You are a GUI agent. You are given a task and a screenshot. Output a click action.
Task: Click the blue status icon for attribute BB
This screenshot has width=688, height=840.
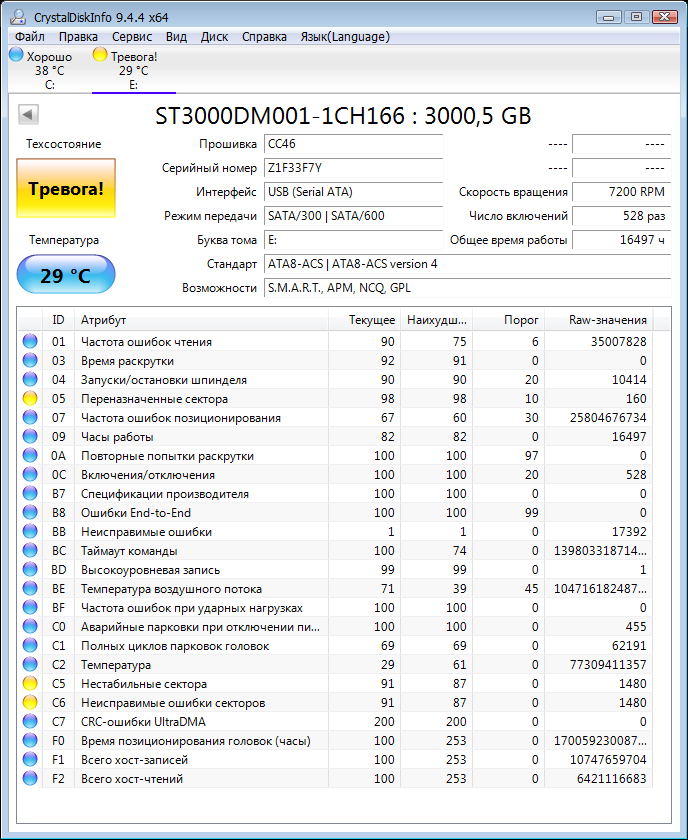point(30,531)
